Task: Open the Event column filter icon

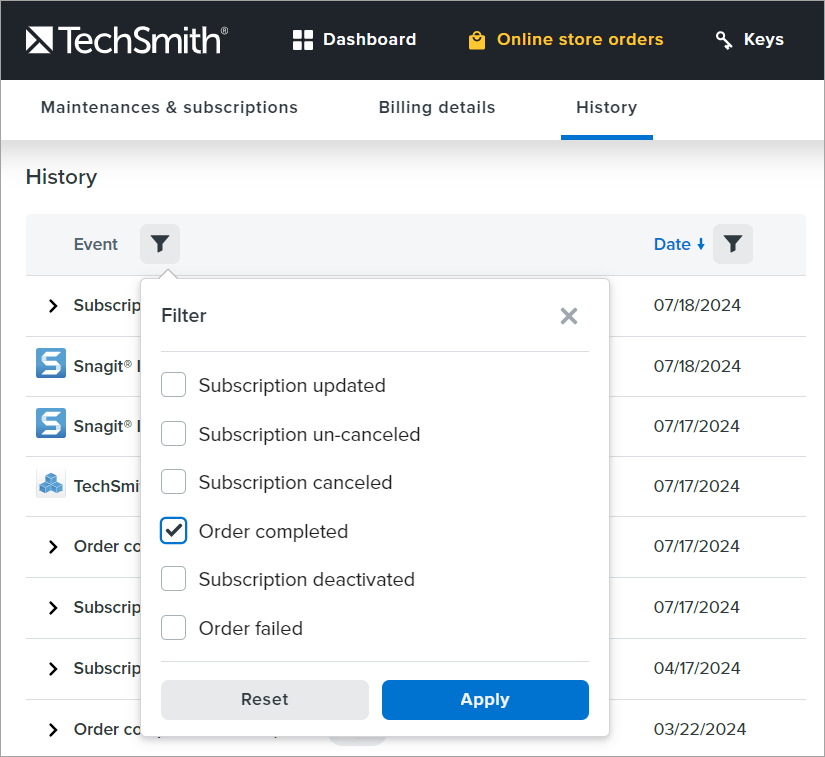Action: click(160, 244)
